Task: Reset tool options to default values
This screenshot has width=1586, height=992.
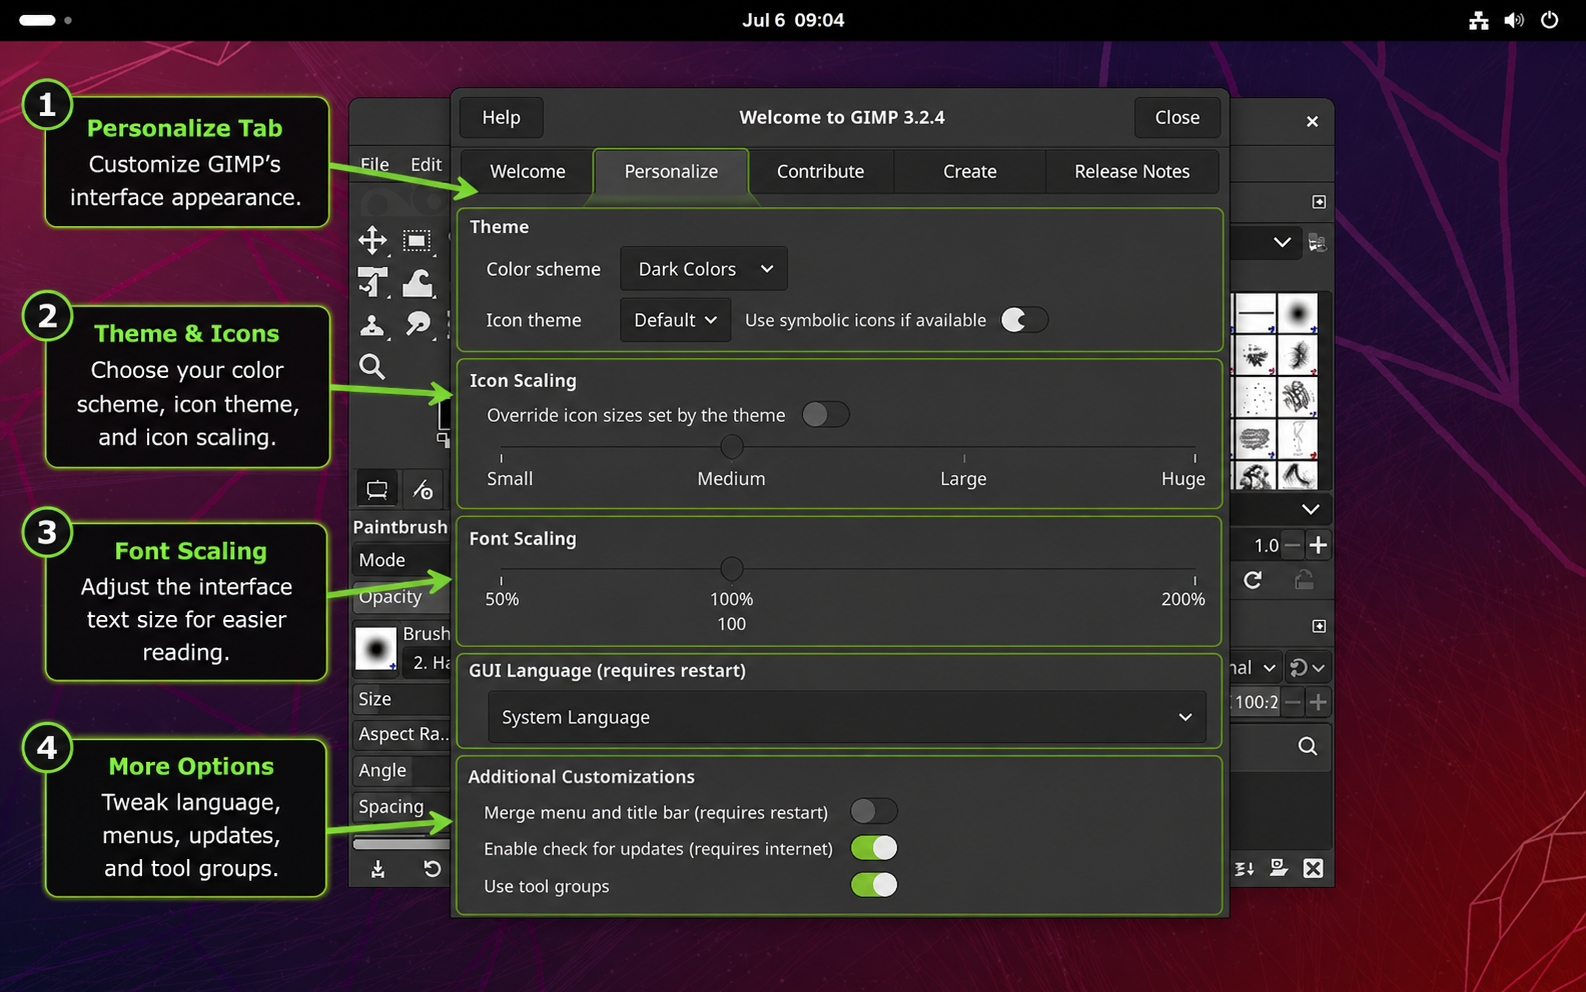Action: 432,869
